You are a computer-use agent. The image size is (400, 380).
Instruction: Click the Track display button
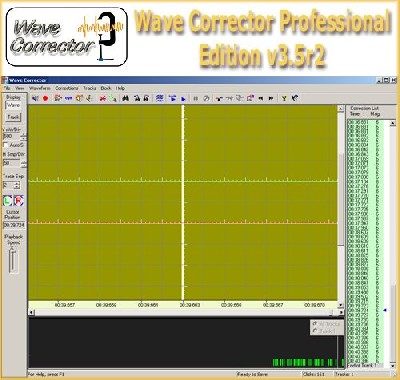pyautogui.click(x=14, y=117)
